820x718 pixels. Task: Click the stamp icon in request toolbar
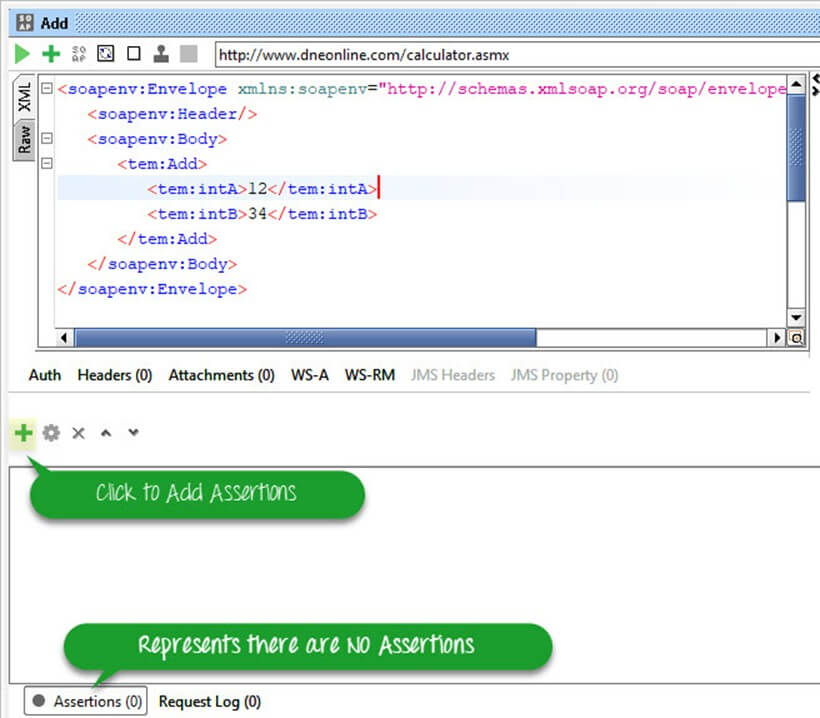(x=160, y=54)
